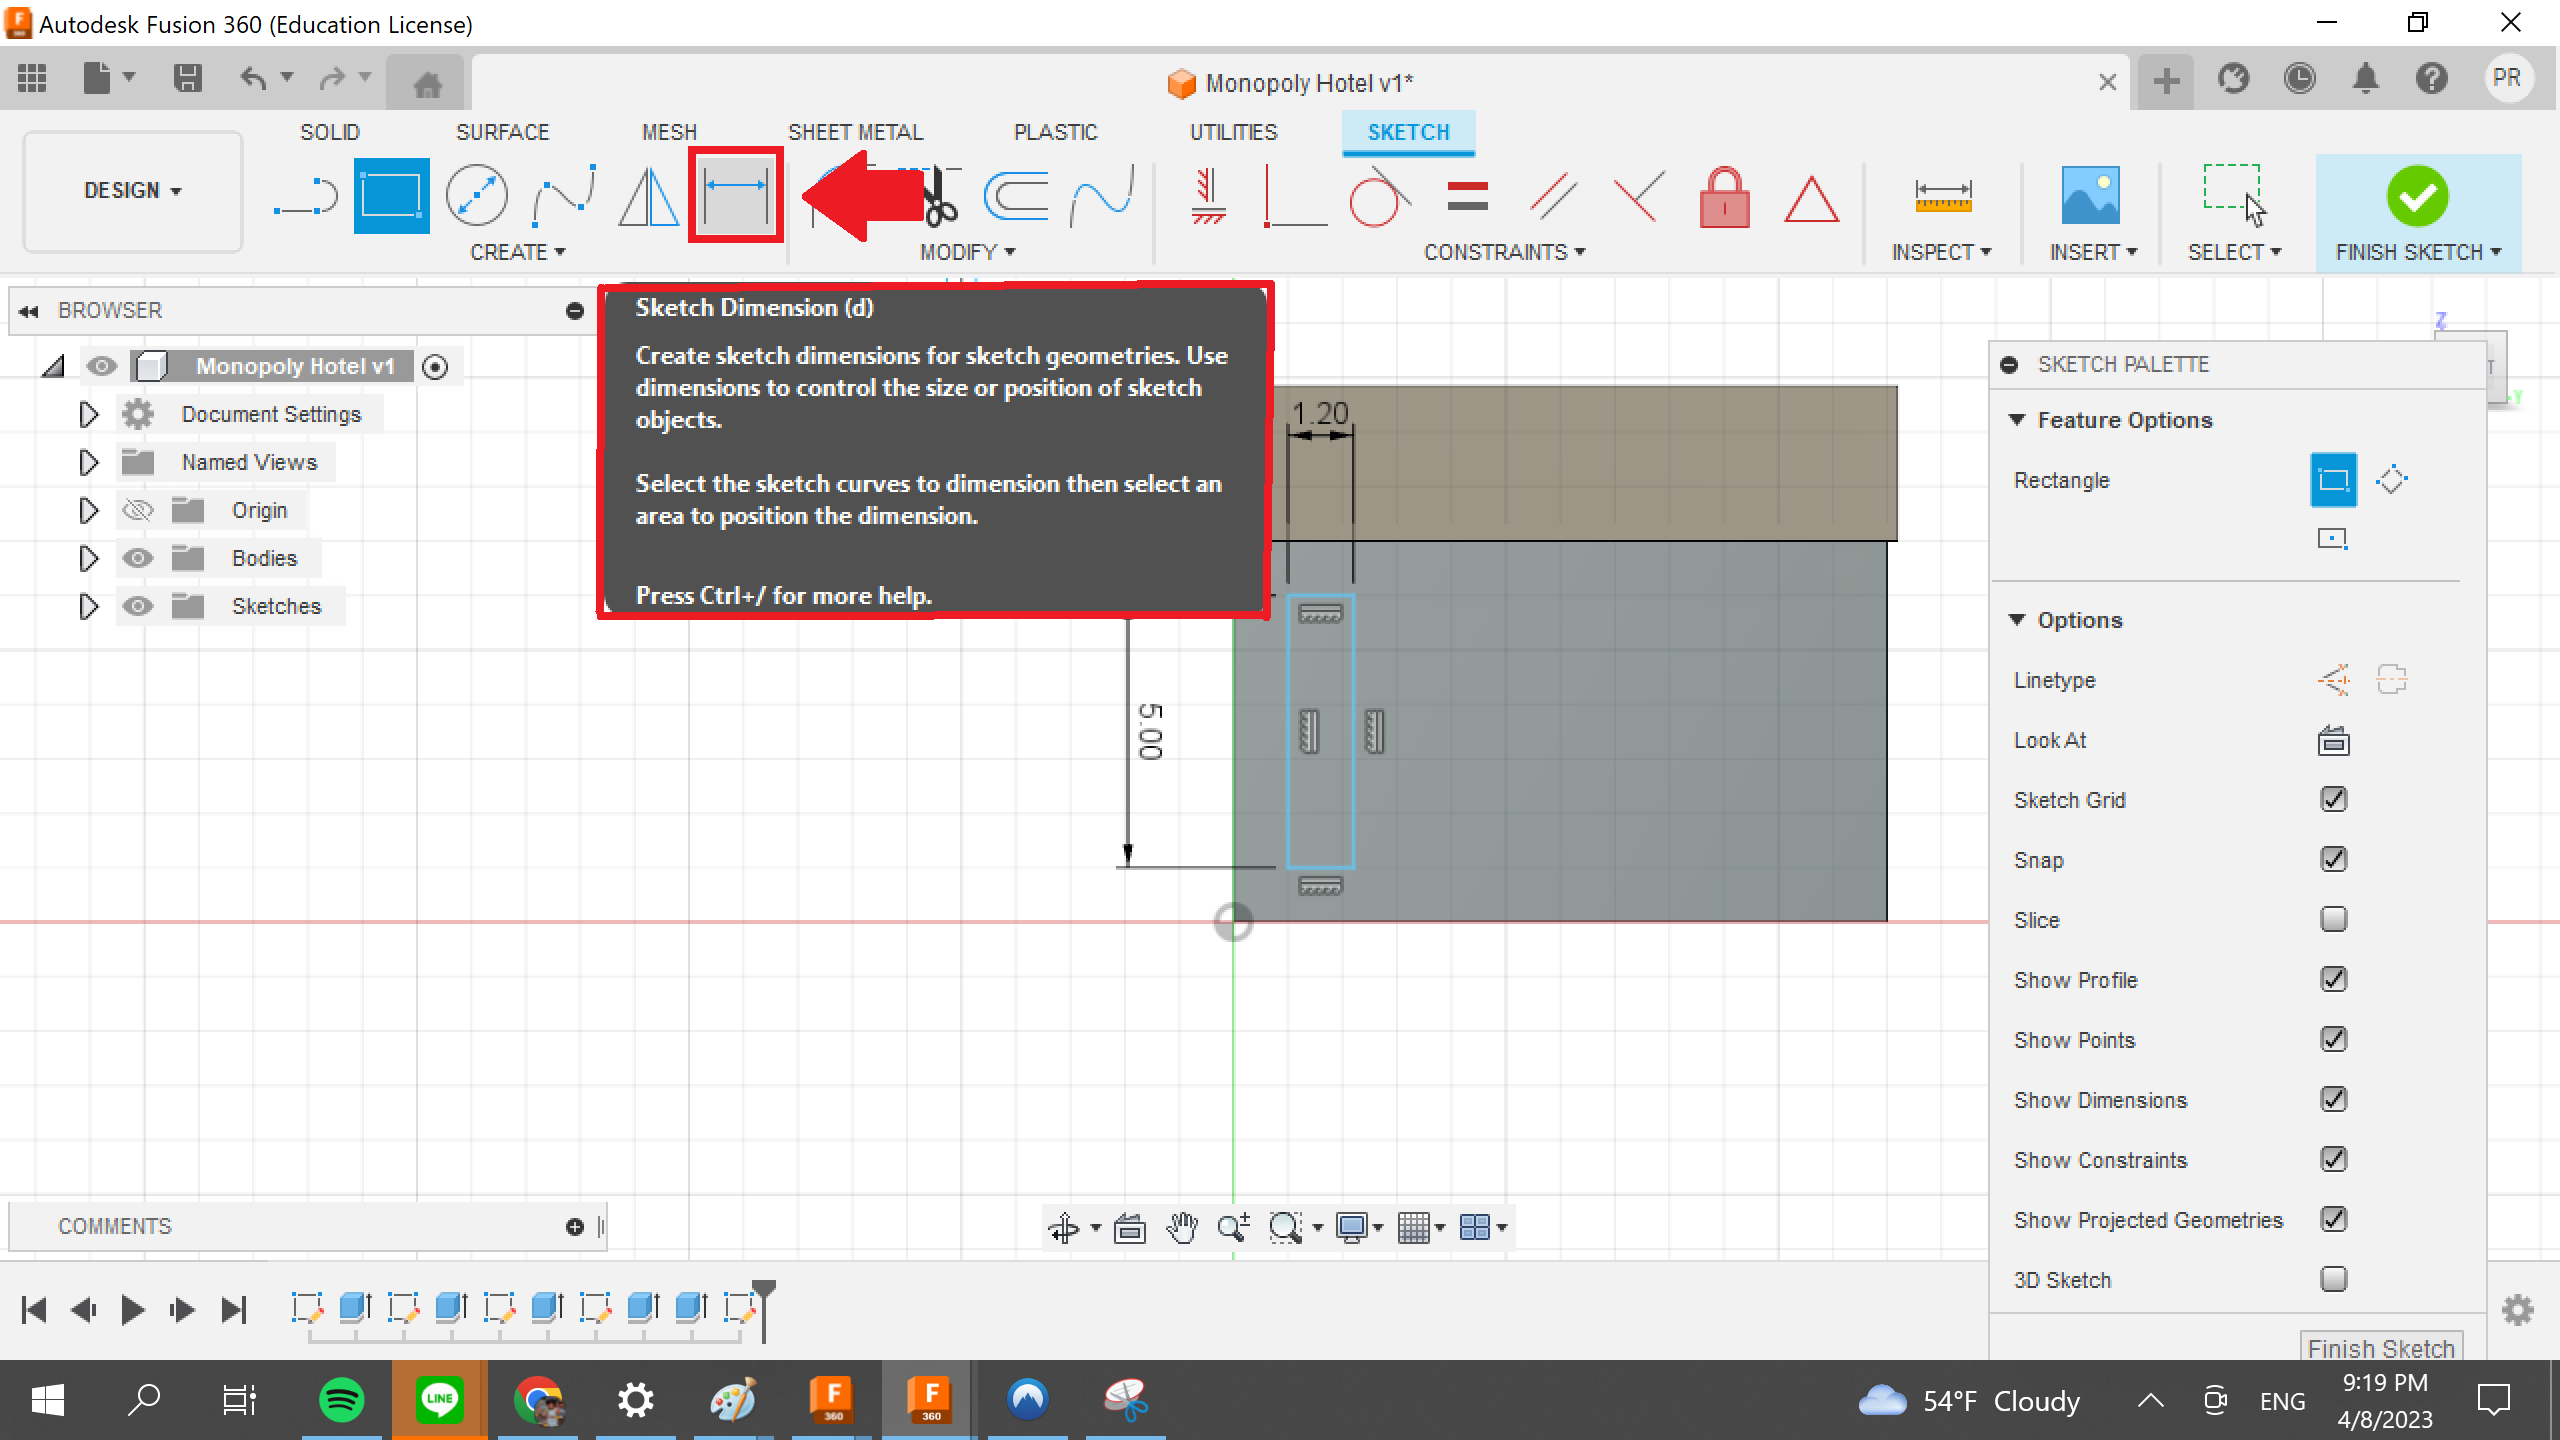
Task: Open the Utilities ribbon tab
Action: [1233, 131]
